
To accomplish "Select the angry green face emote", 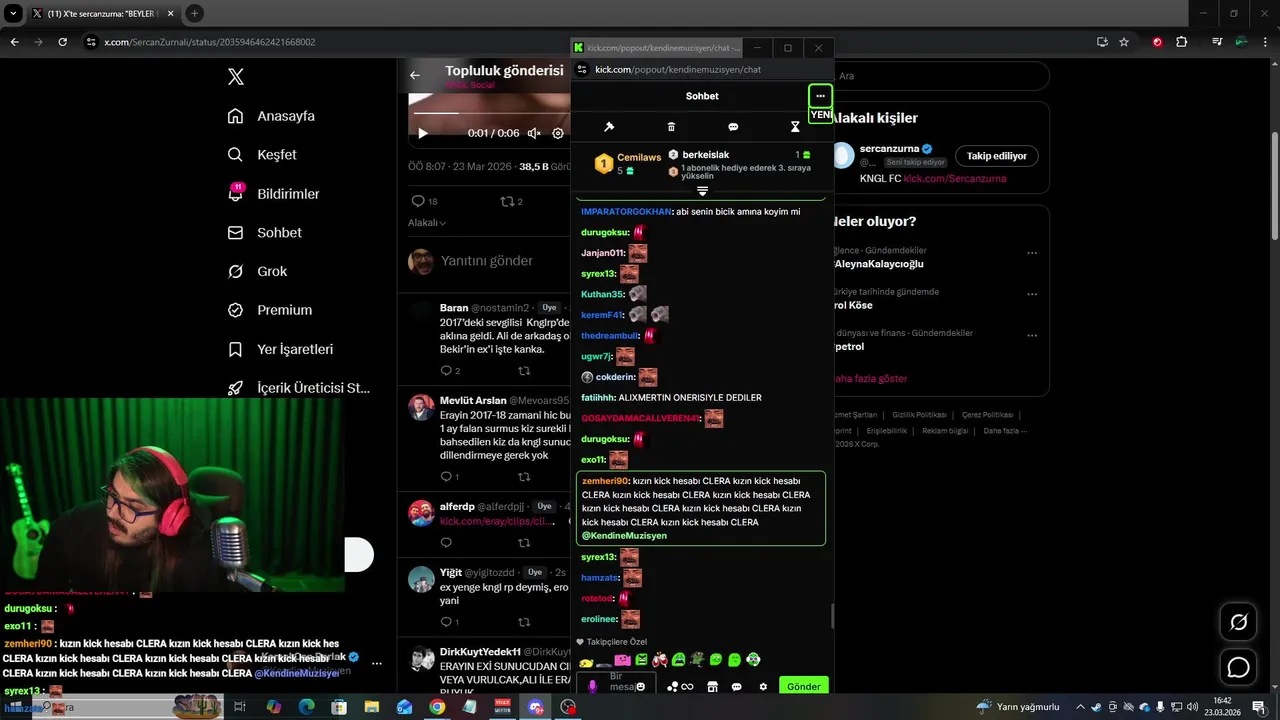I will pos(641,660).
